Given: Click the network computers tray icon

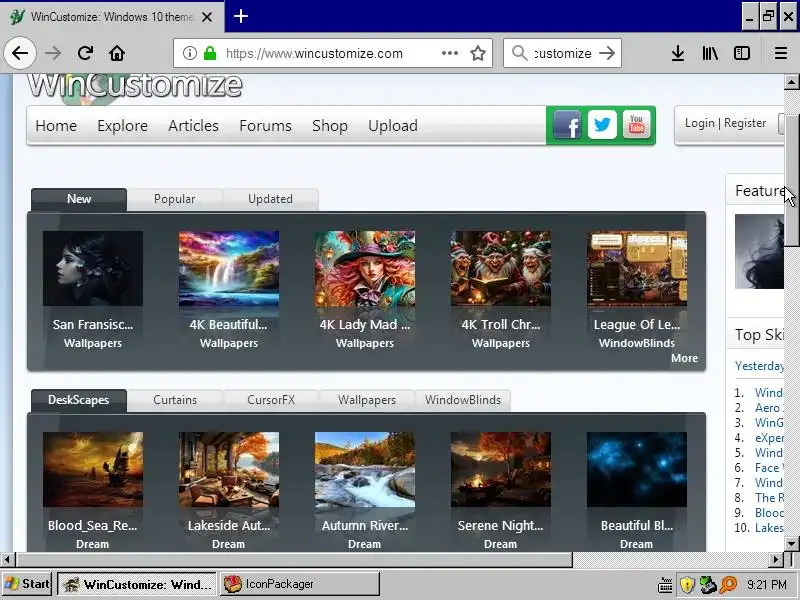Looking at the screenshot, I should coord(708,585).
